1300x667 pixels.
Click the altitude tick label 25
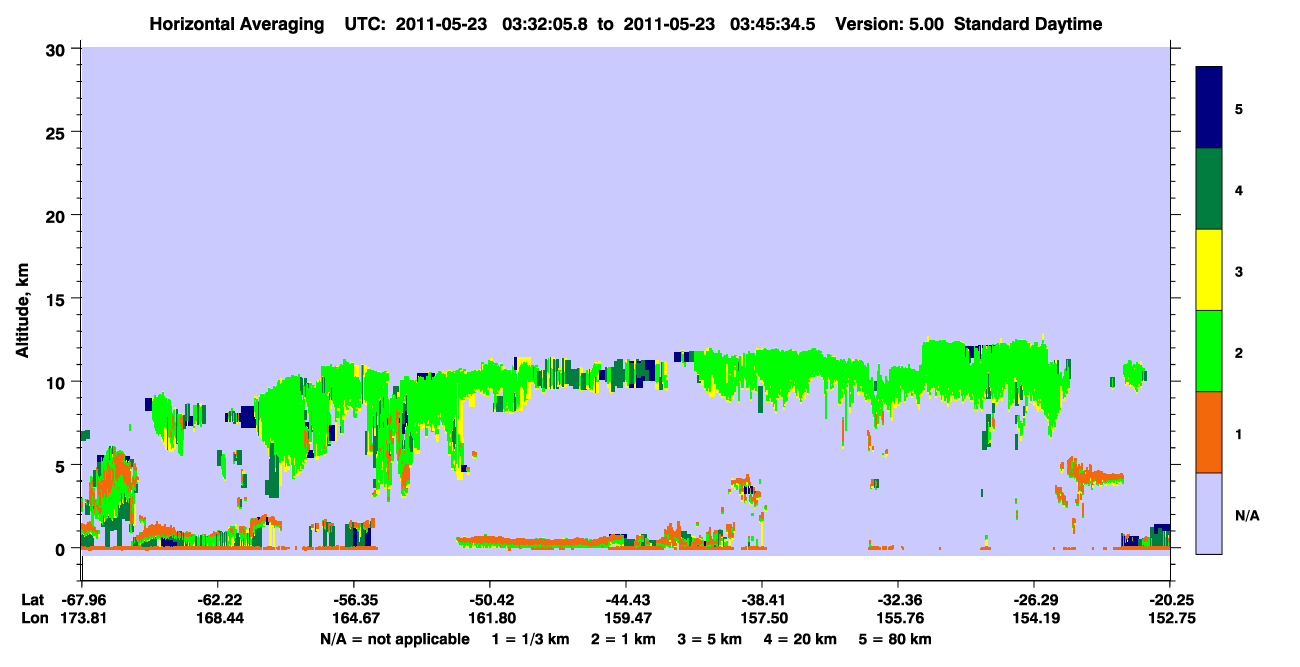coord(58,132)
